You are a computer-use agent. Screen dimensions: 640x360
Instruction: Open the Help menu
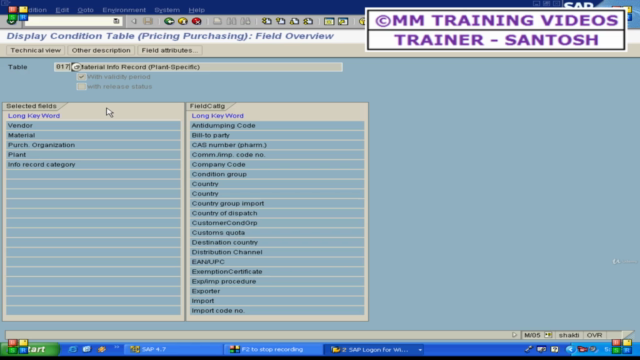[196, 10]
